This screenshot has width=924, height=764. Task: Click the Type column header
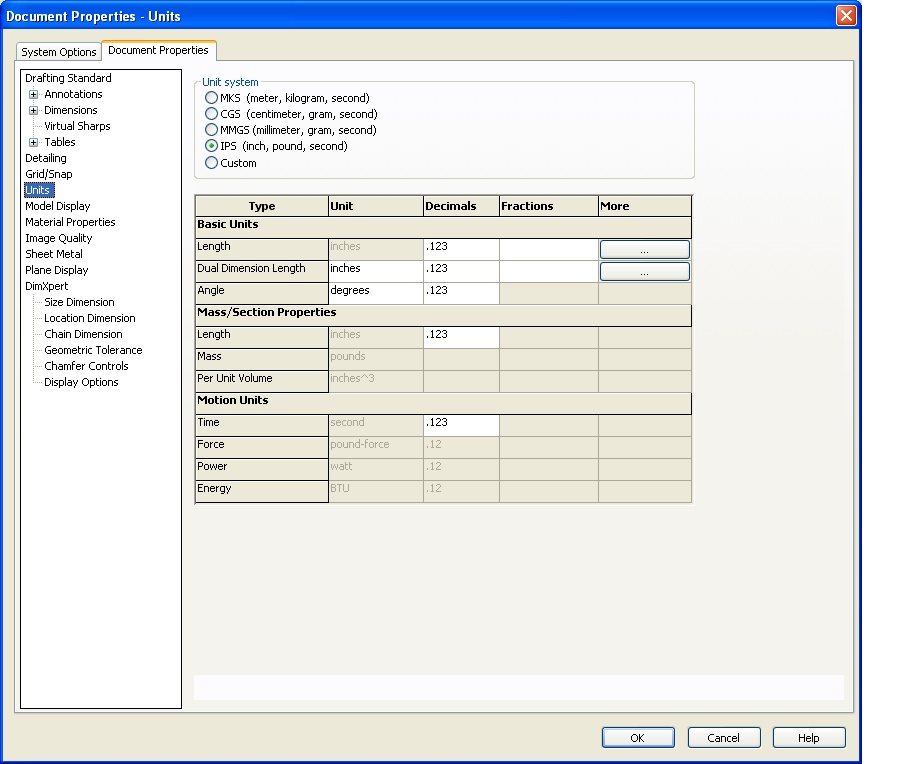click(x=262, y=206)
